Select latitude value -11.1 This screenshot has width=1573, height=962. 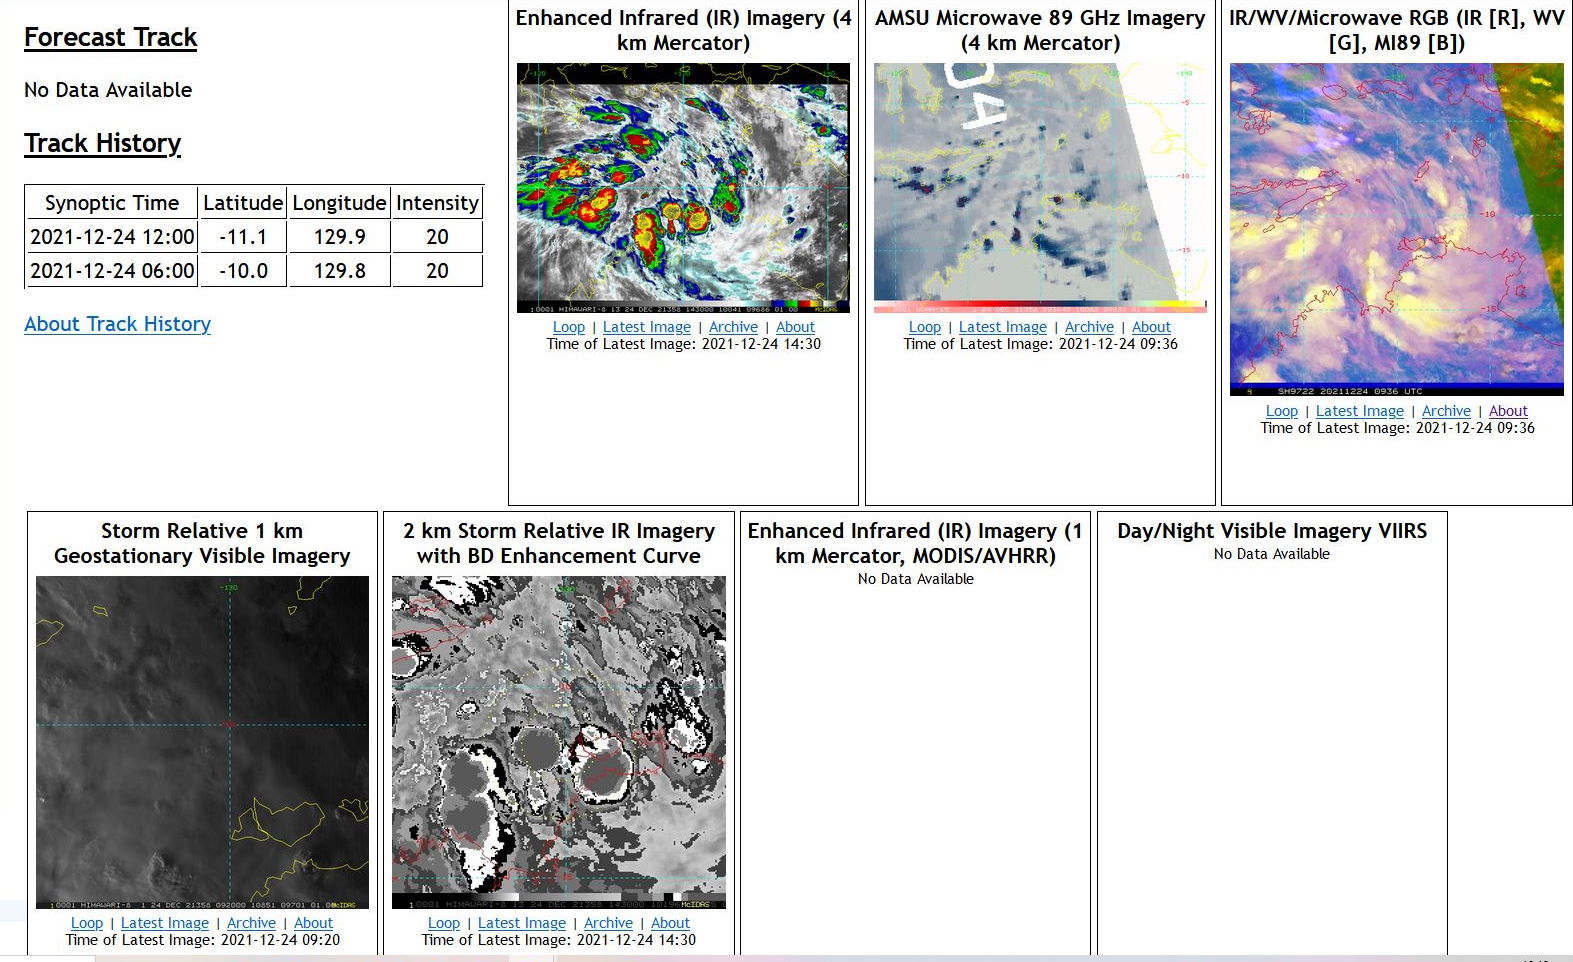coord(243,237)
